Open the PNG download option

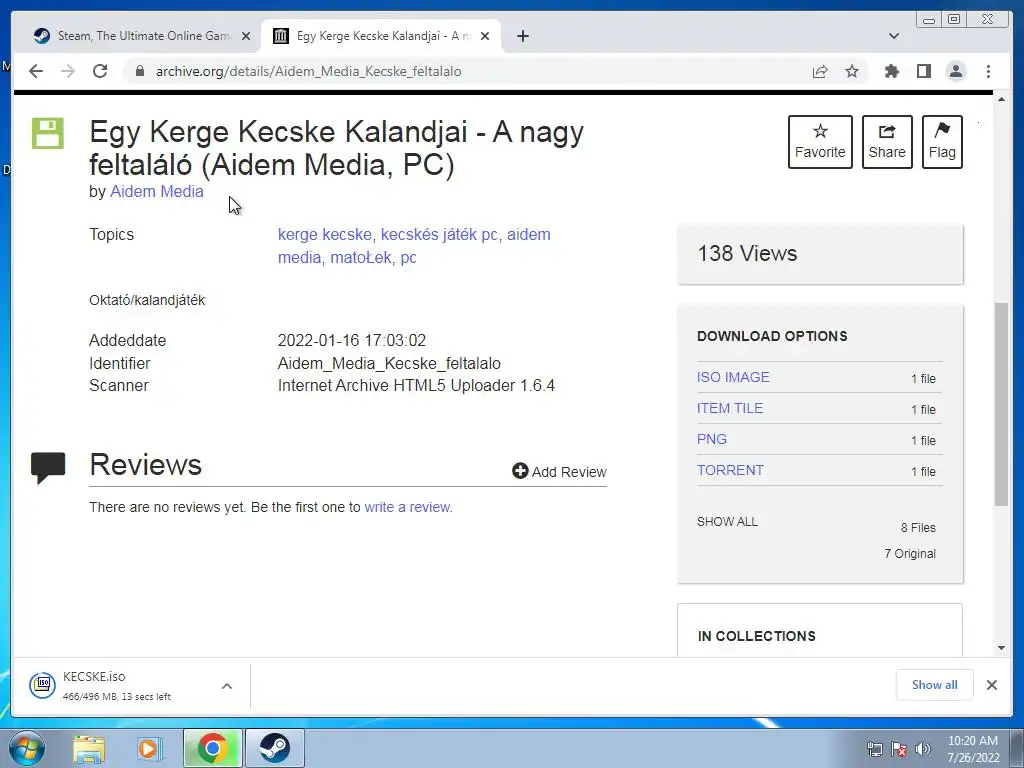[712, 439]
